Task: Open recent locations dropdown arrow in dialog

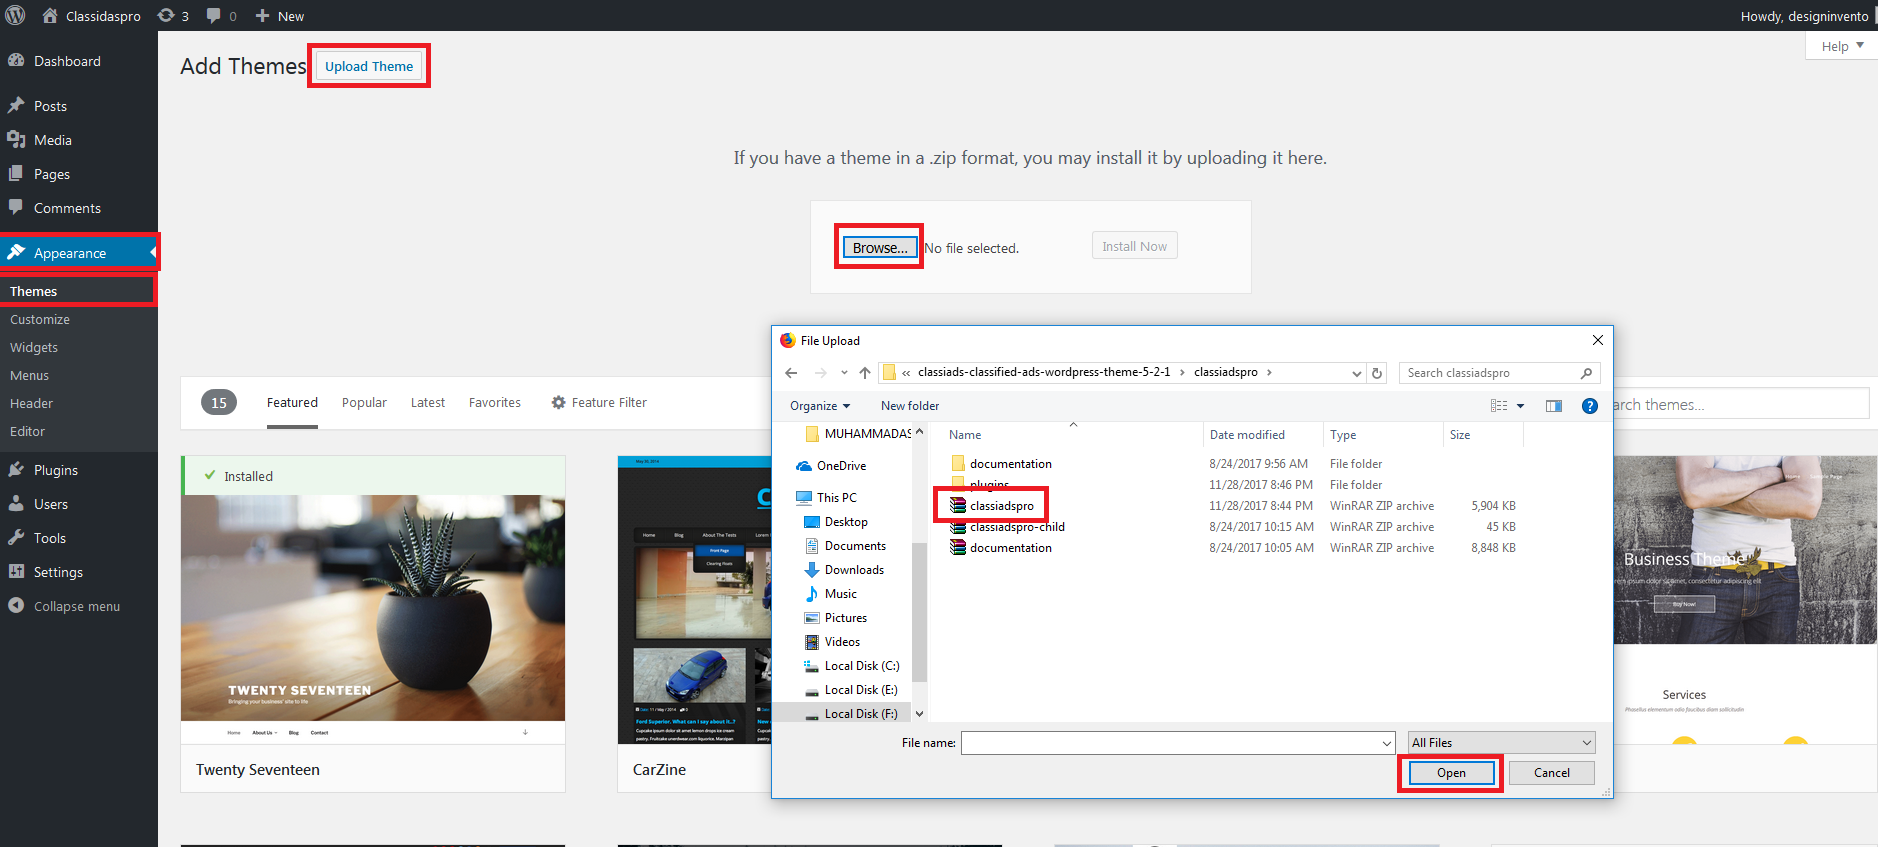Action: [x=844, y=373]
